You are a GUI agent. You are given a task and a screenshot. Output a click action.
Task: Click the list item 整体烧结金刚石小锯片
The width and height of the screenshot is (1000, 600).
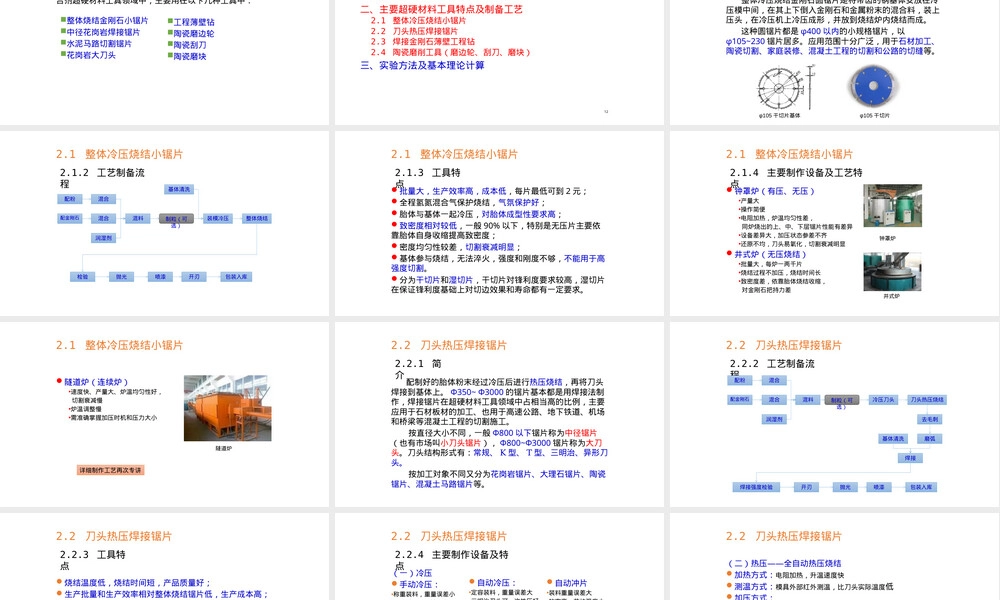click(x=105, y=20)
